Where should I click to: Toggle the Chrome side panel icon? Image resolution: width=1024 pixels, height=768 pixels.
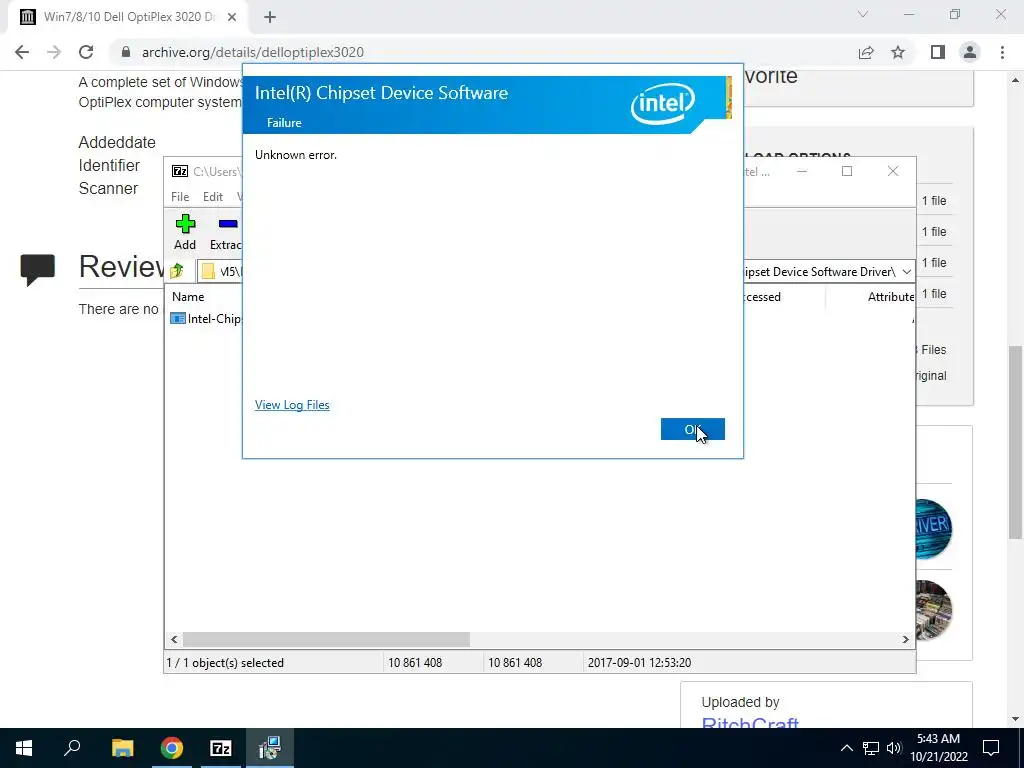(938, 52)
